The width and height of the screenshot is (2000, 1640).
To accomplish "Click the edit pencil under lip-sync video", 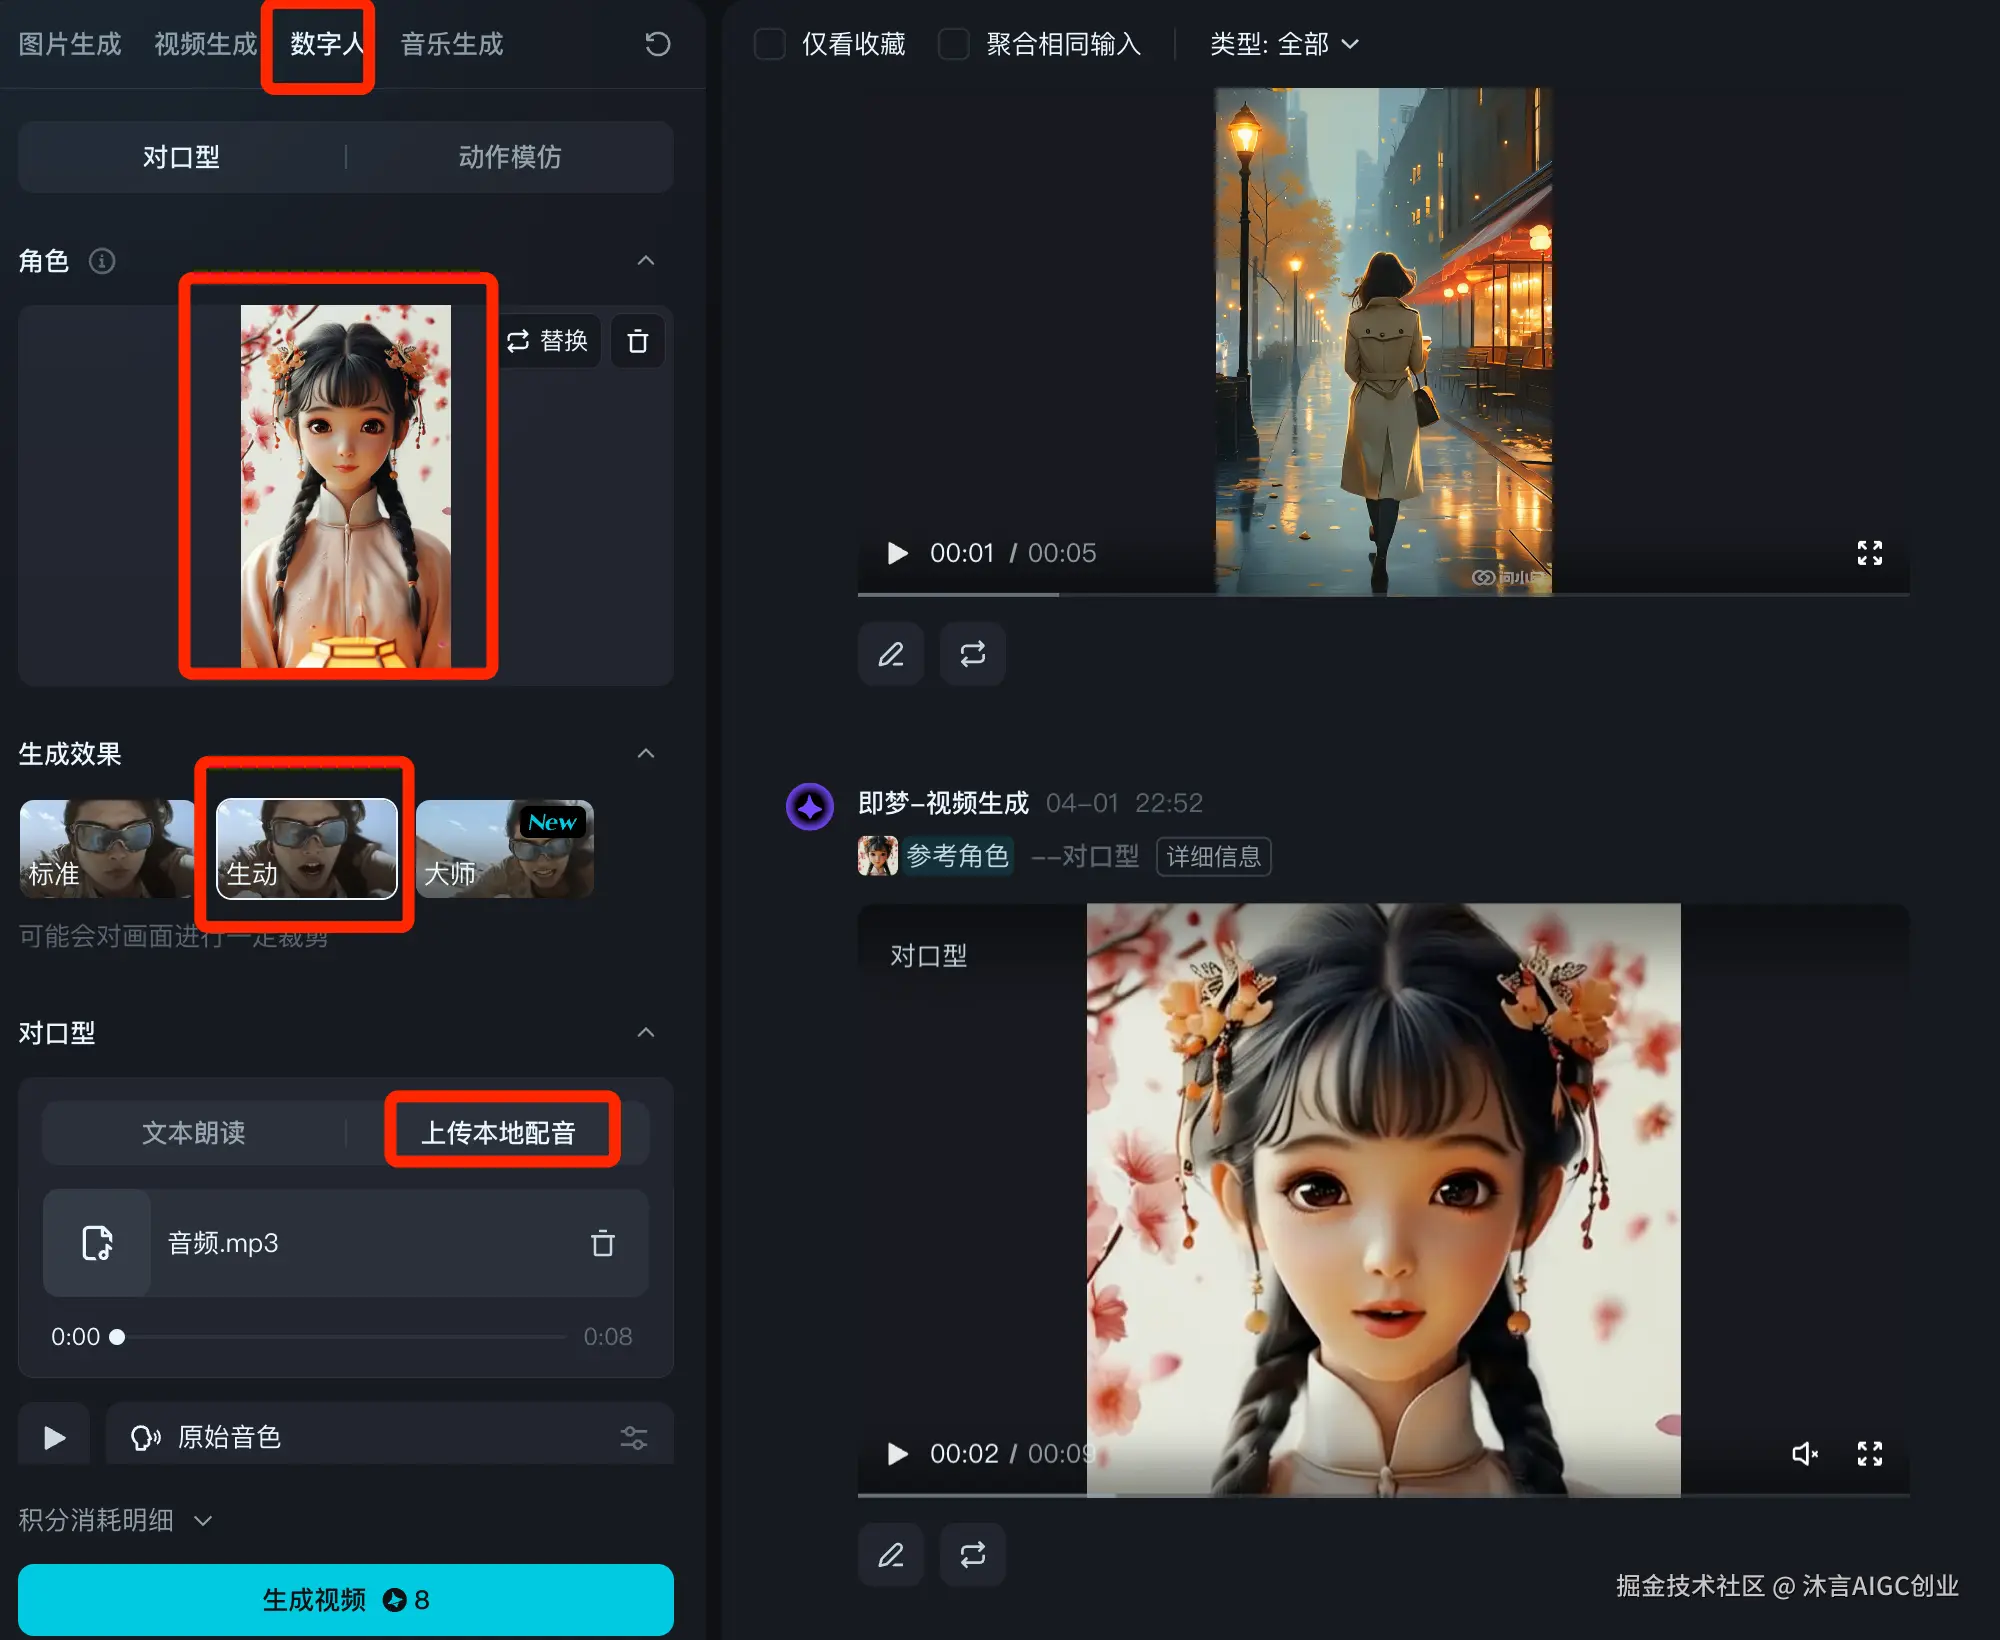I will 891,1555.
